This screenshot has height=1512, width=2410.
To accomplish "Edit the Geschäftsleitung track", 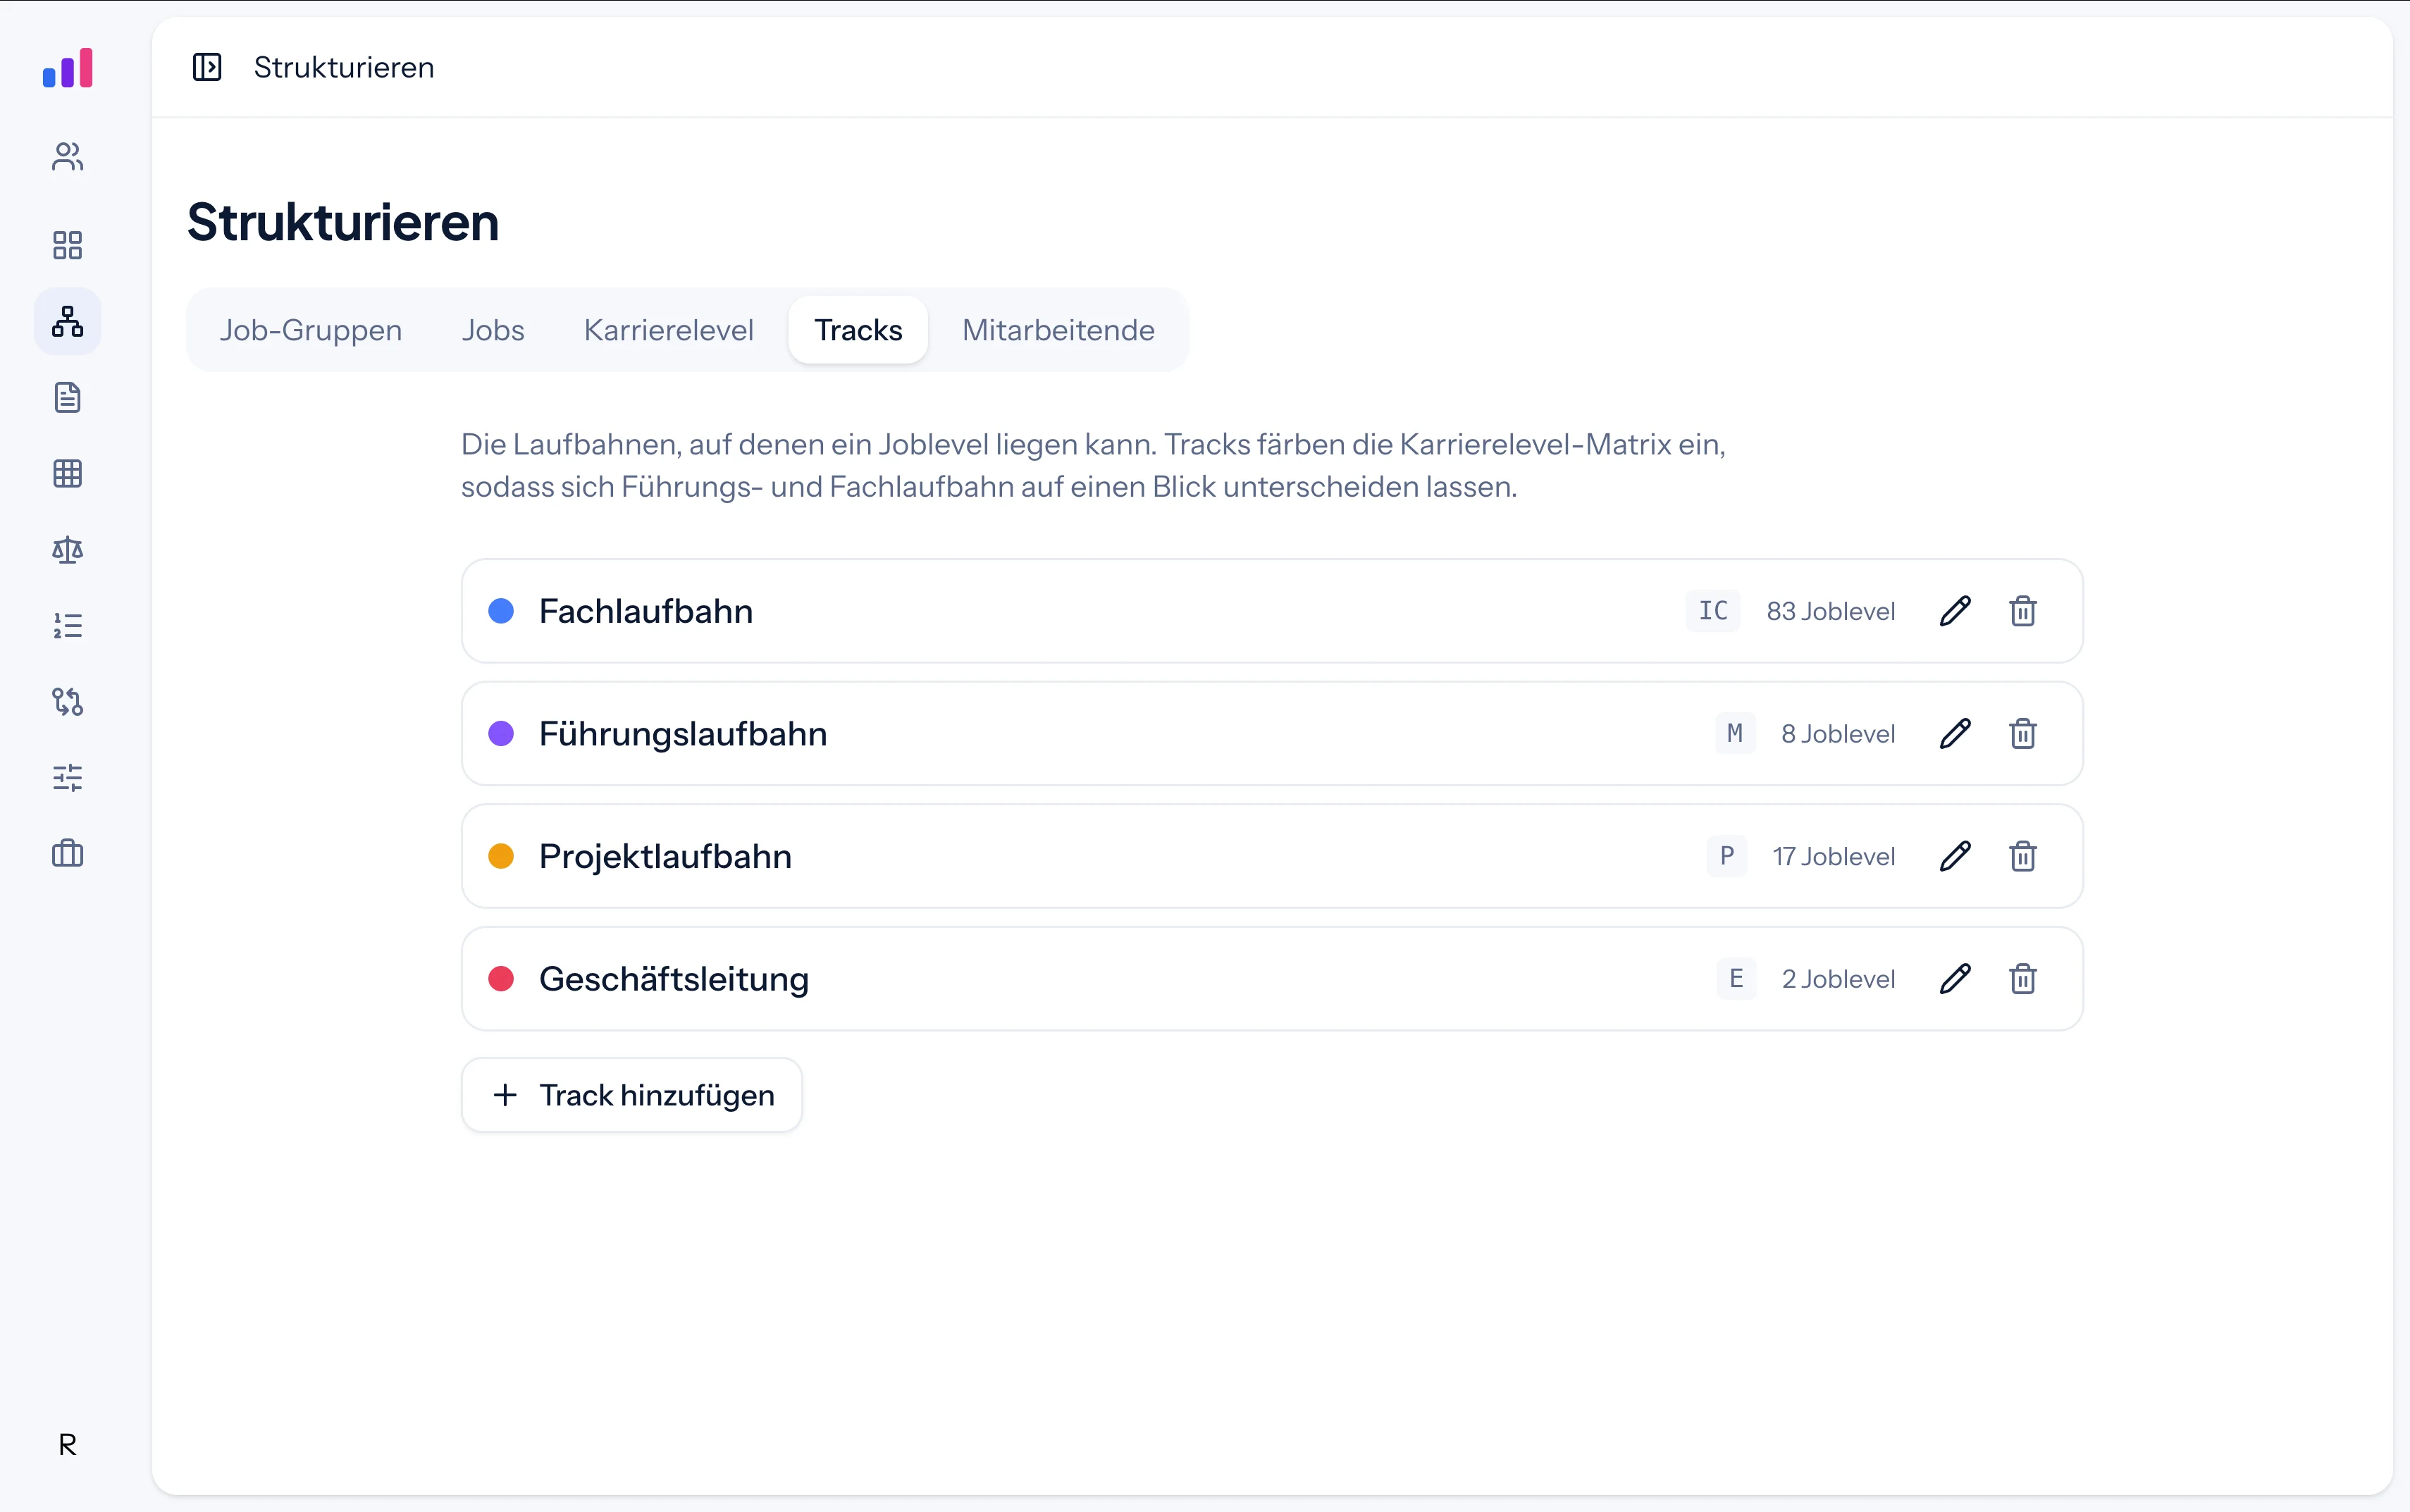I will click(x=1955, y=979).
